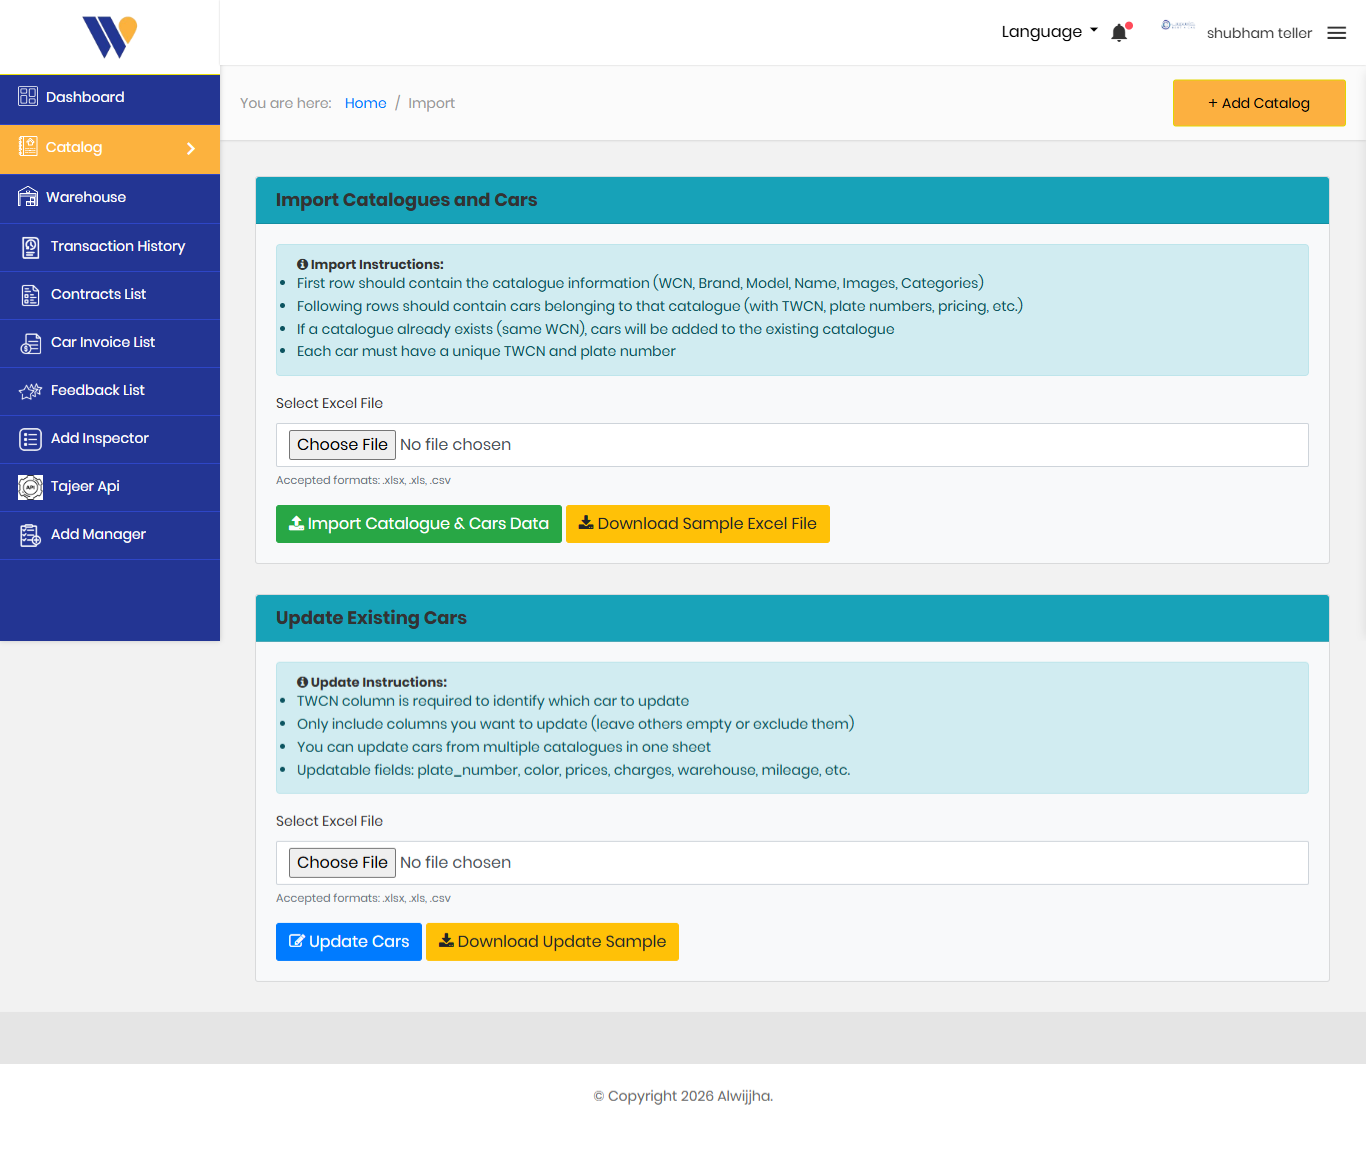
Task: Click the Warehouse building icon
Action: 28,197
